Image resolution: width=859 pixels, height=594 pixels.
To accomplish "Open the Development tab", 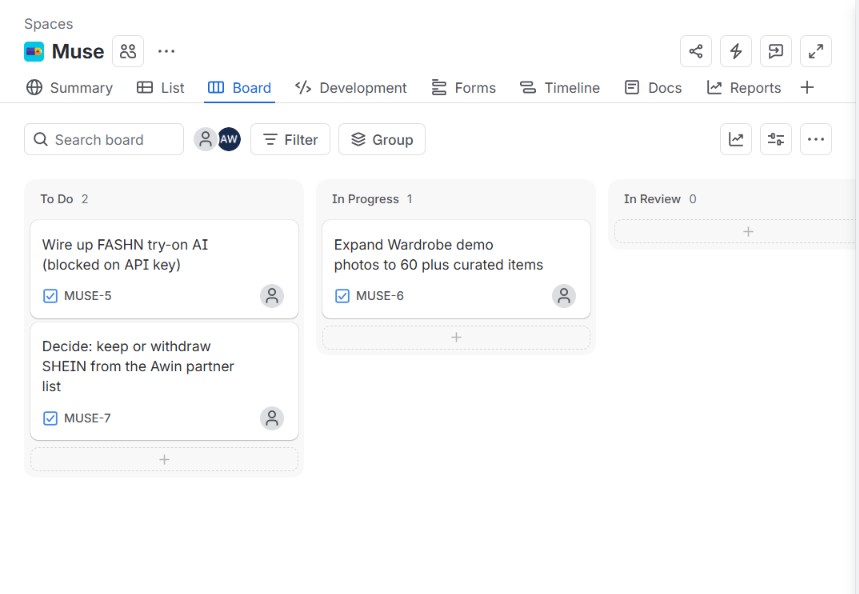I will (351, 88).
